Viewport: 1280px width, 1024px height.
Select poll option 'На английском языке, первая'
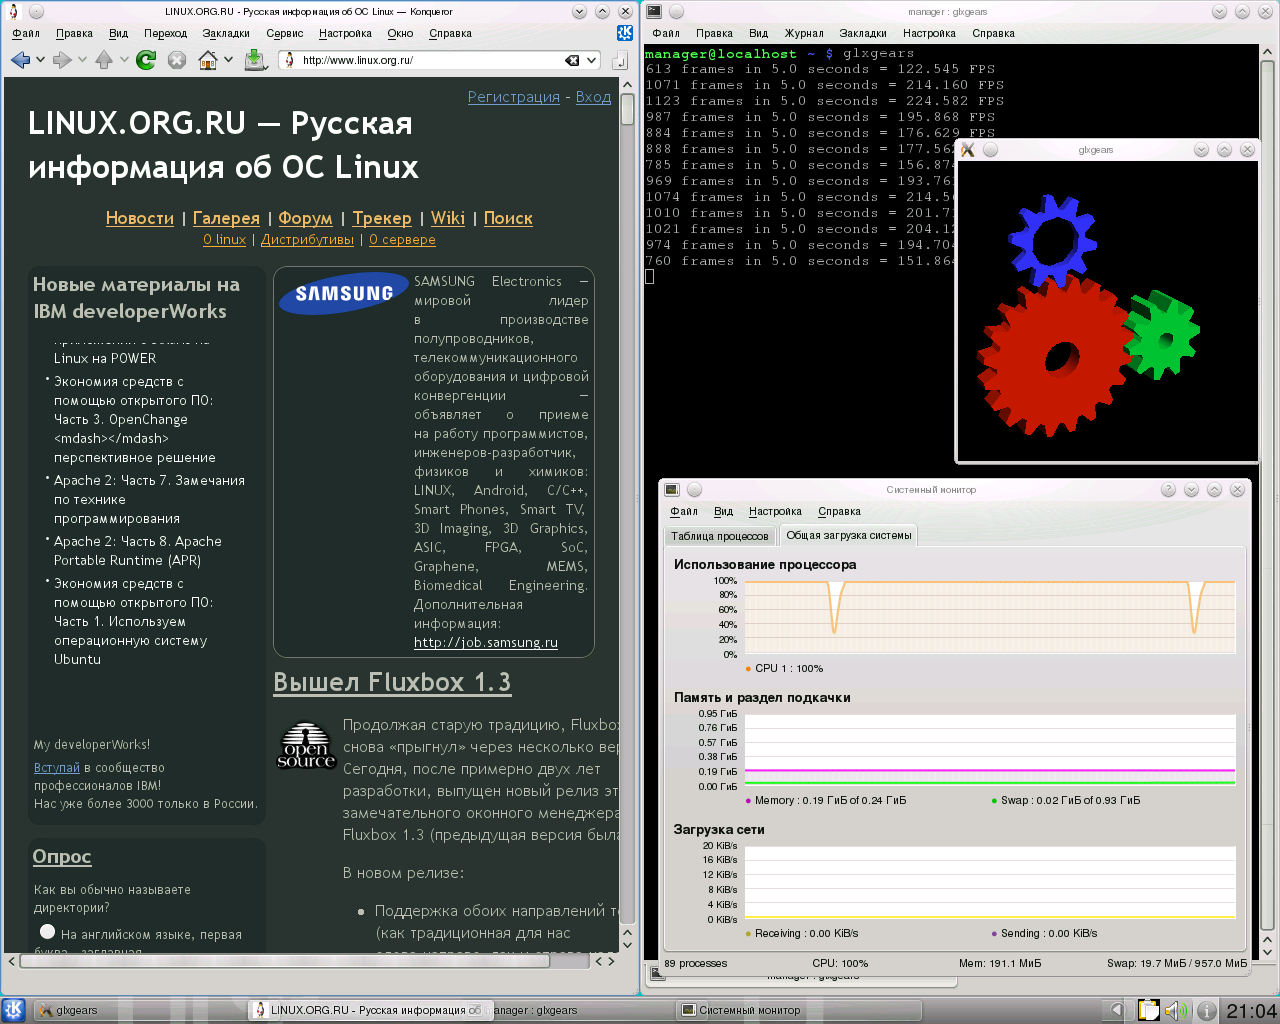coord(47,932)
